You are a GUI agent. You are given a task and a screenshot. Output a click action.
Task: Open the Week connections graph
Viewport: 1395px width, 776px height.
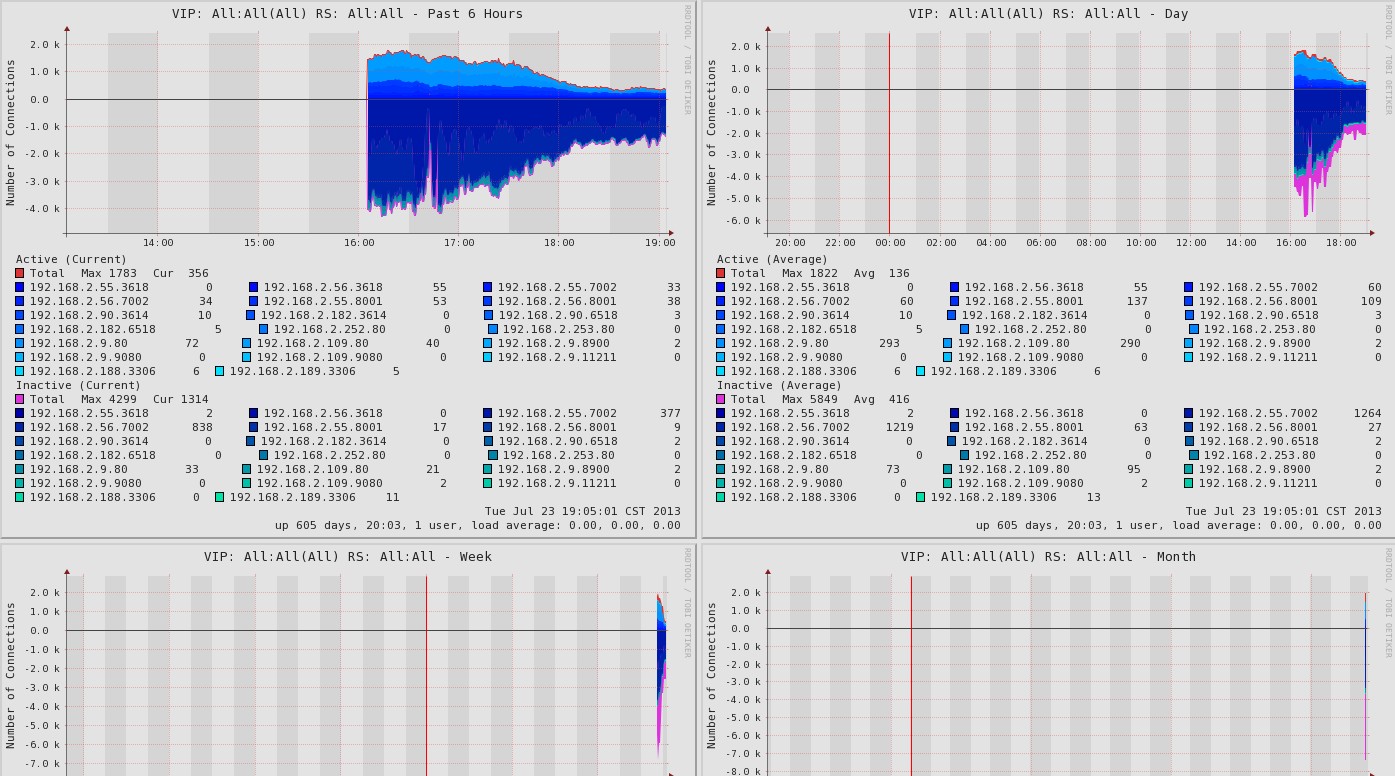click(x=366, y=670)
